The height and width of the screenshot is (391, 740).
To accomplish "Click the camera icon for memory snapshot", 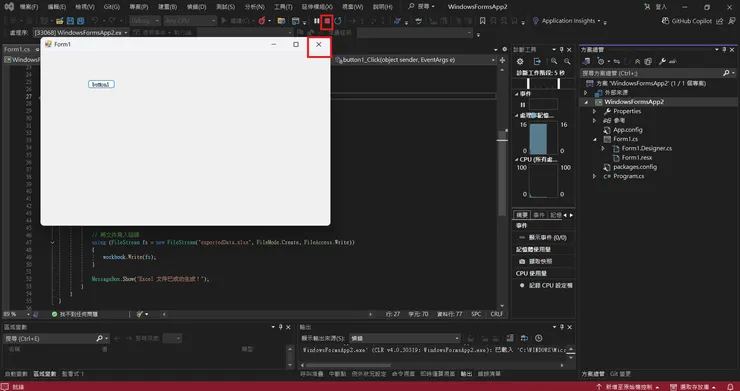I will [522, 261].
